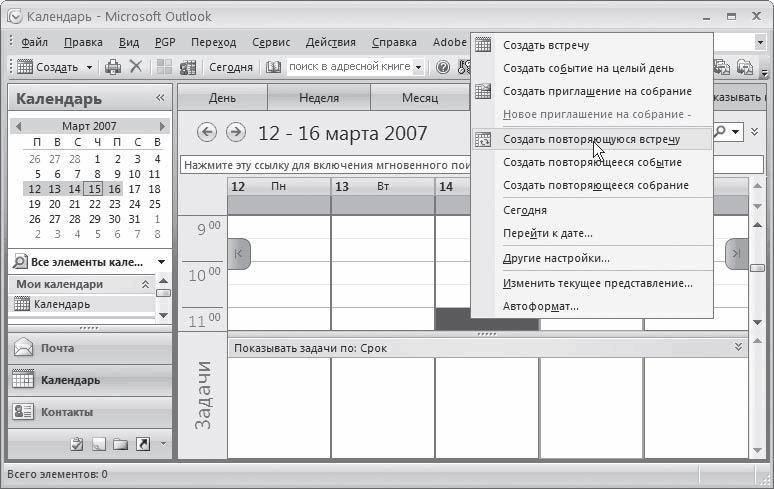Click the shortcuts icon at the pane bottom
774x489 pixels.
(143, 444)
